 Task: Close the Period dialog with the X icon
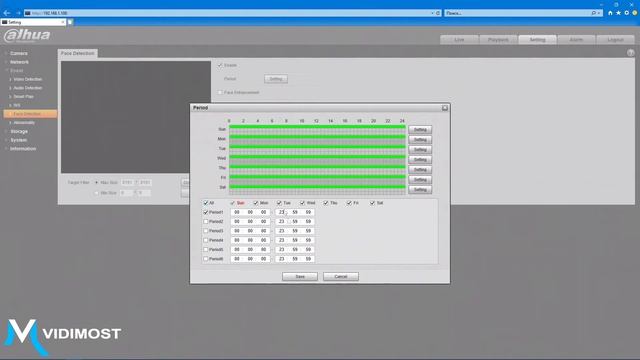(445, 108)
